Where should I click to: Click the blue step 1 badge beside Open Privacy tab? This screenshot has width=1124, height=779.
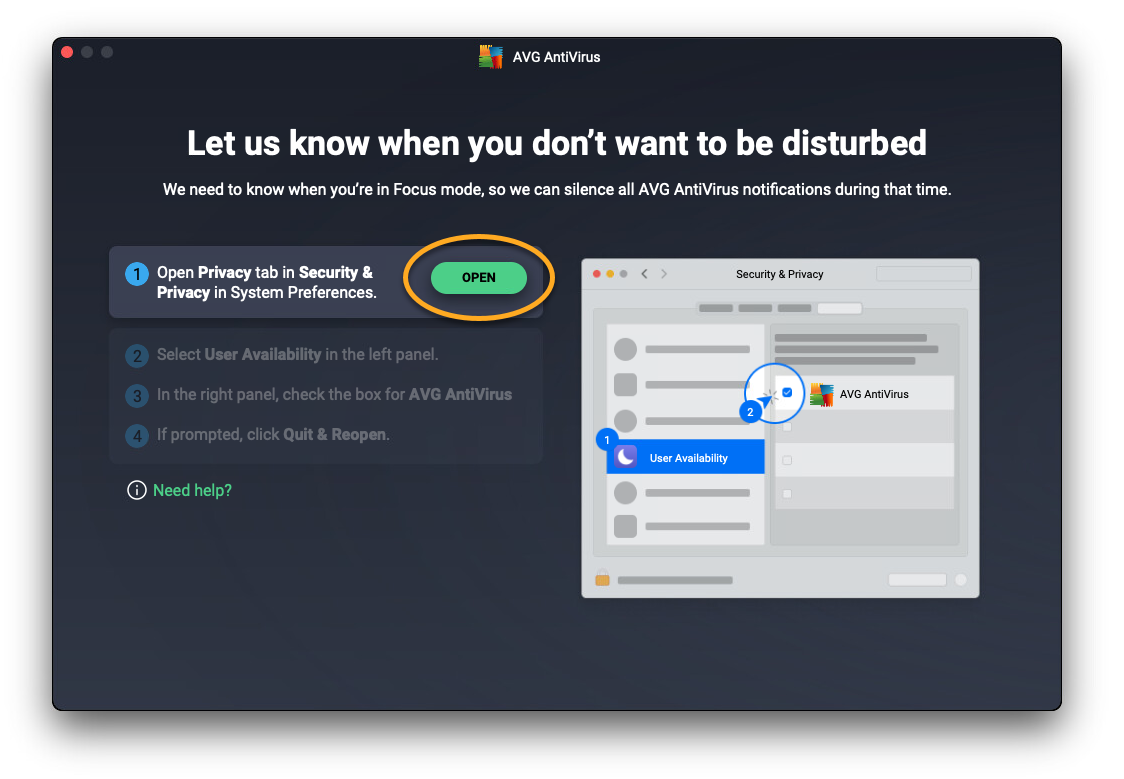coord(137,273)
